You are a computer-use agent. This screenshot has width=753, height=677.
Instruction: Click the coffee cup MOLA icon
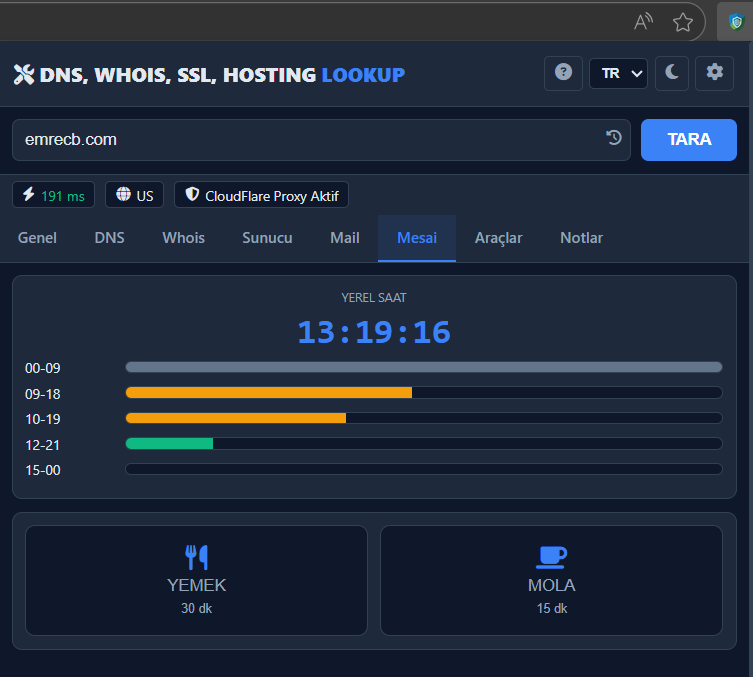tap(551, 557)
